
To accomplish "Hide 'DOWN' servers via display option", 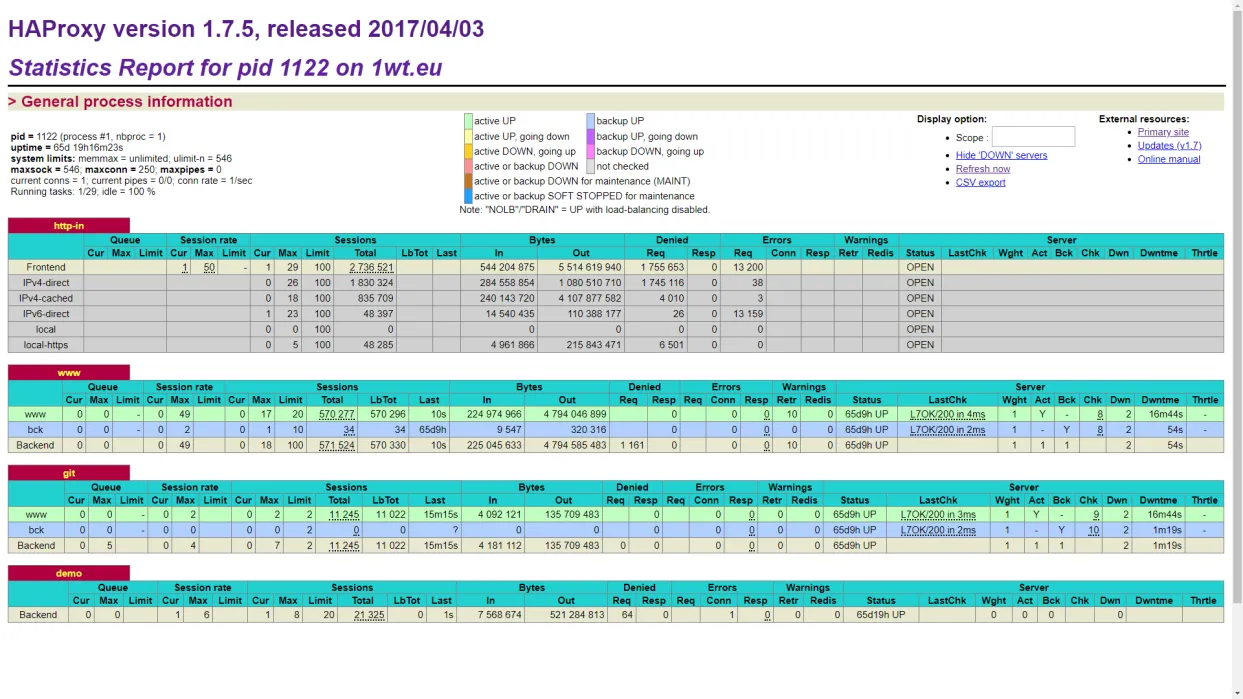I will coord(1001,155).
